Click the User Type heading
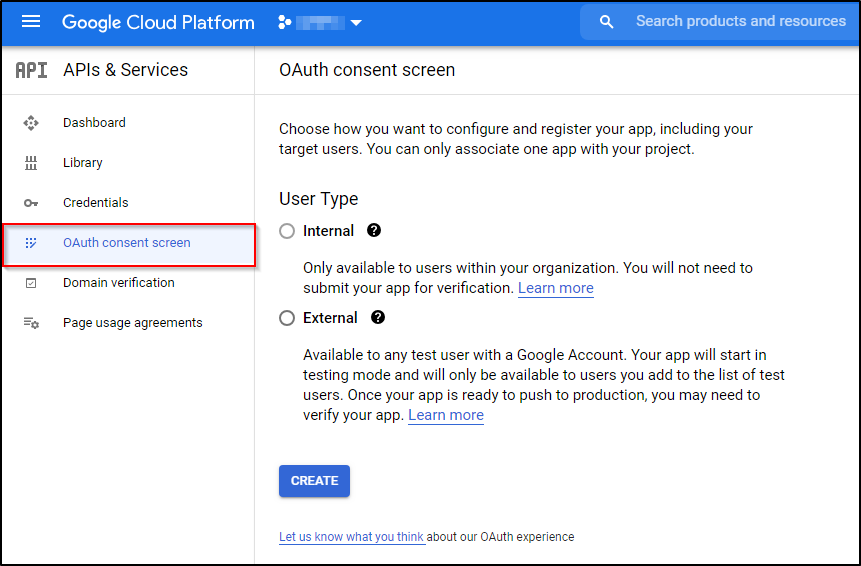This screenshot has width=861, height=566. click(x=318, y=199)
